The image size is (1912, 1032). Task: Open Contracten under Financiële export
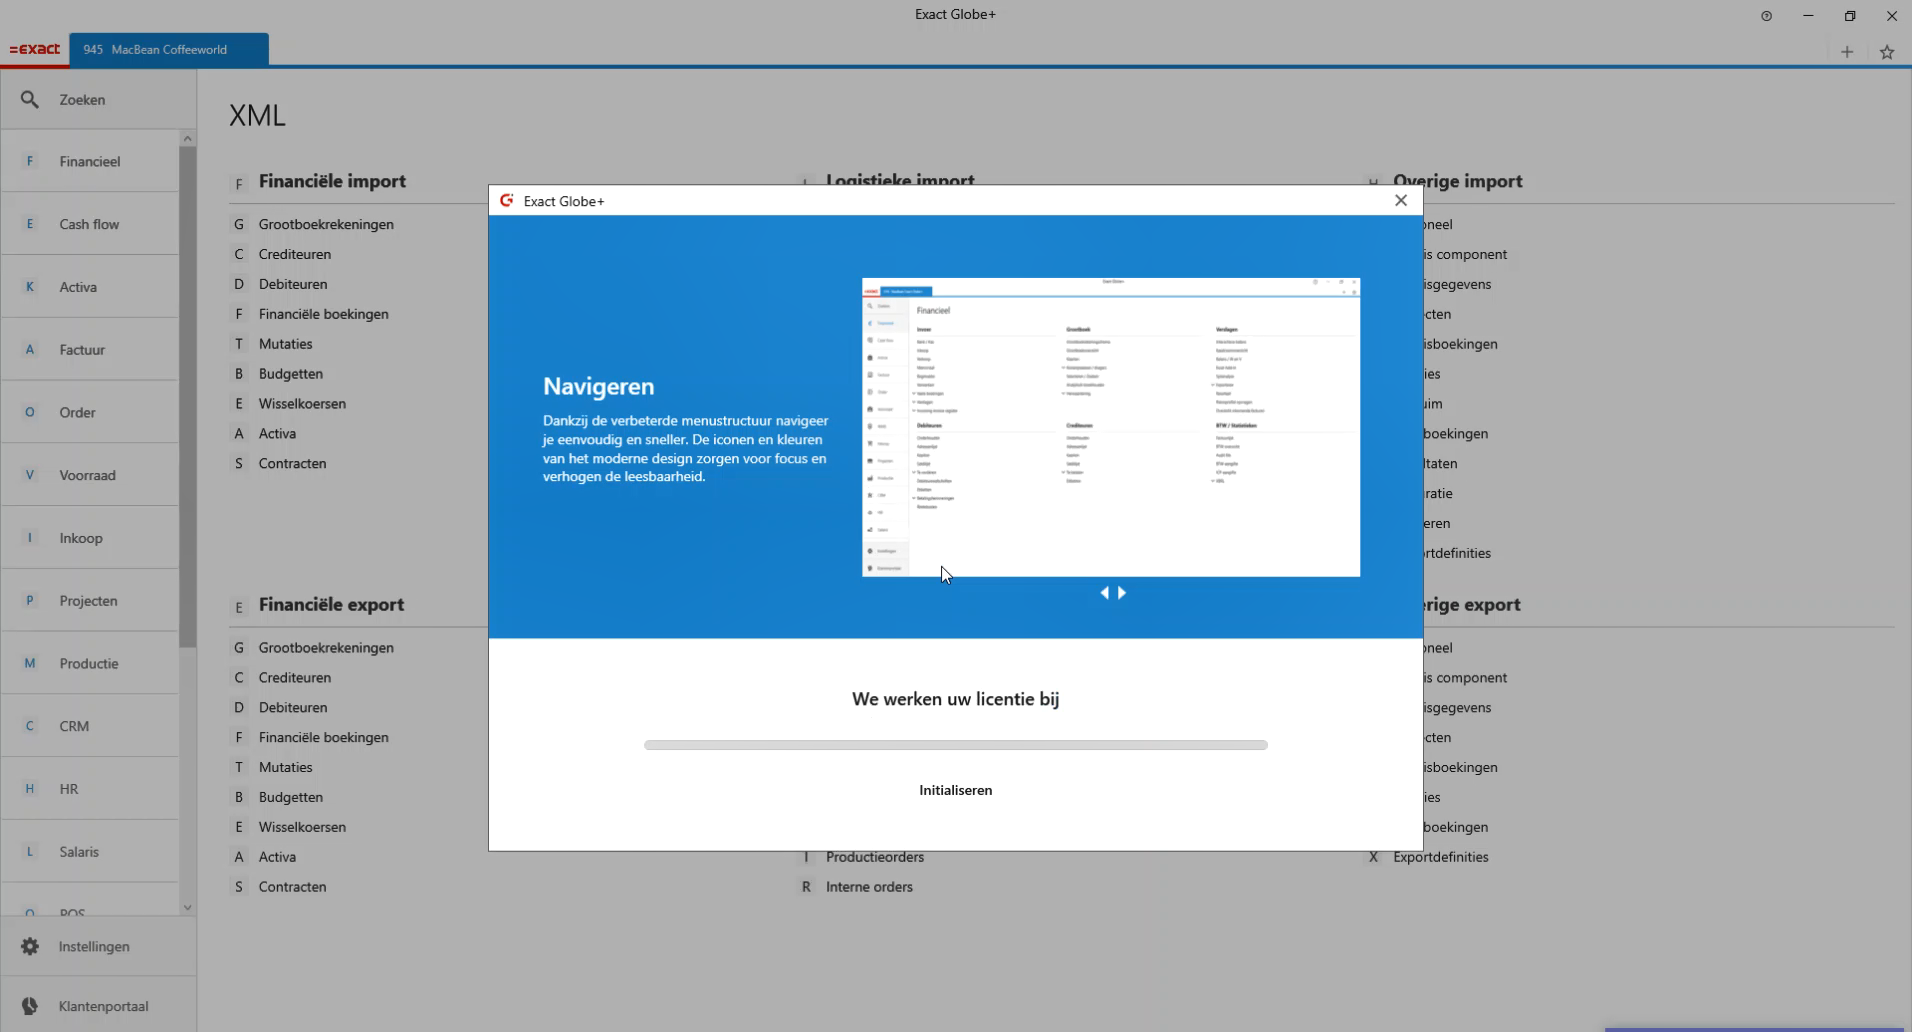292,887
